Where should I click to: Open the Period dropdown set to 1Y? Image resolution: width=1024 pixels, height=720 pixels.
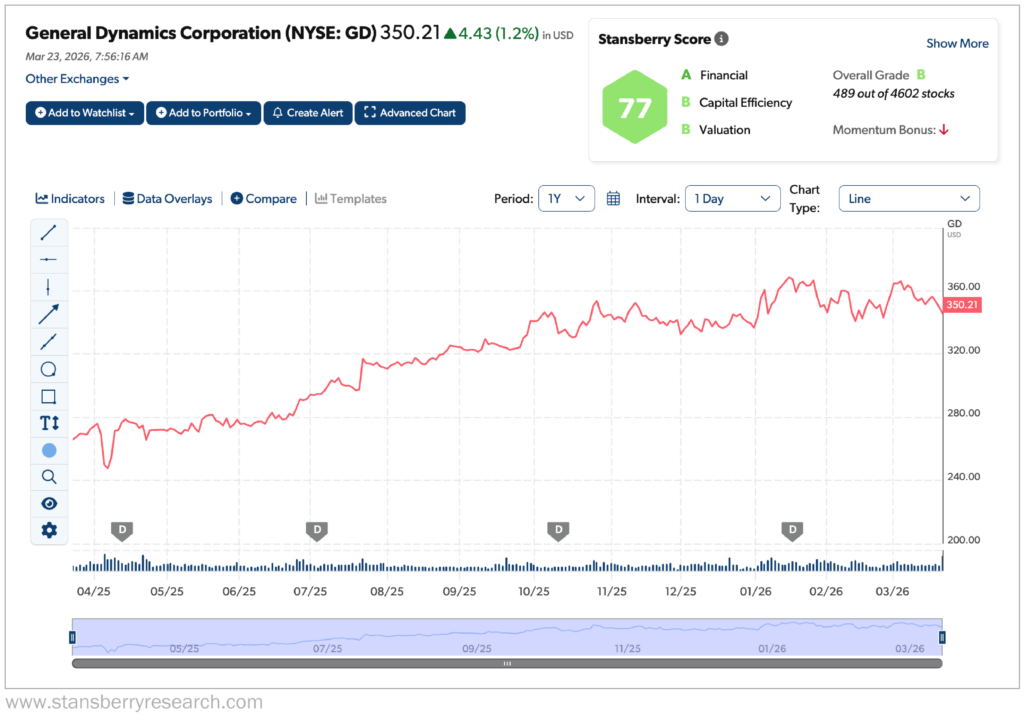coord(566,198)
